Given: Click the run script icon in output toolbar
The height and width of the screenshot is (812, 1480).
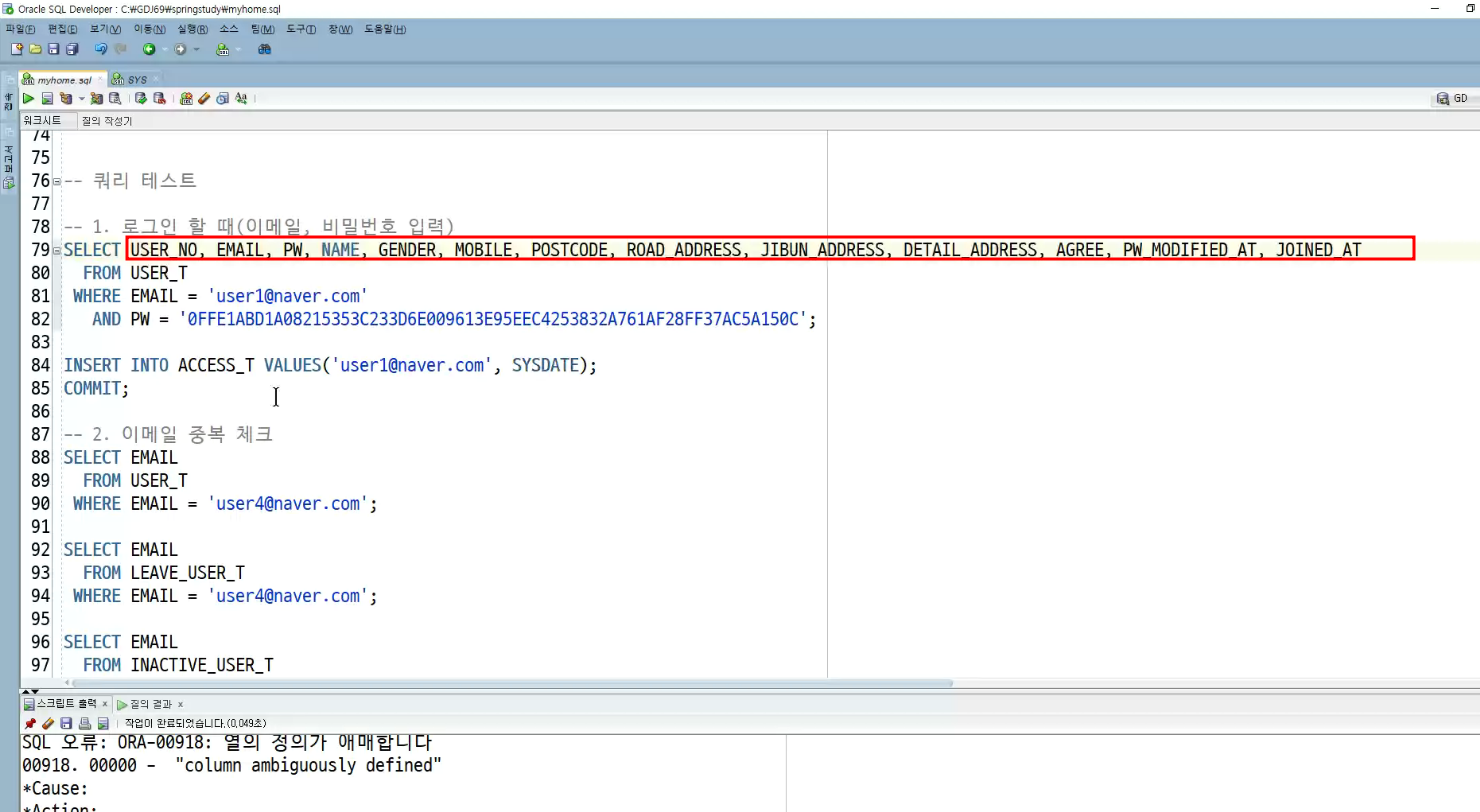Looking at the screenshot, I should point(102,723).
